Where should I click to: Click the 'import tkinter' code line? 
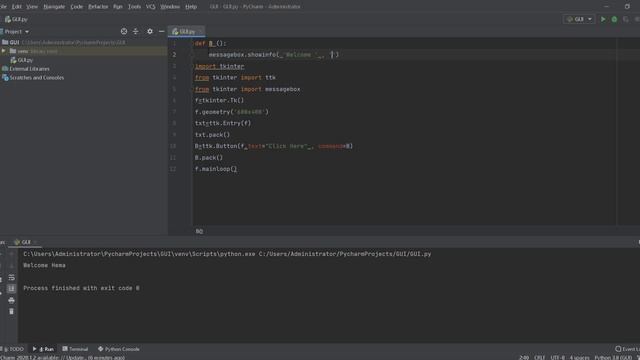click(220, 66)
